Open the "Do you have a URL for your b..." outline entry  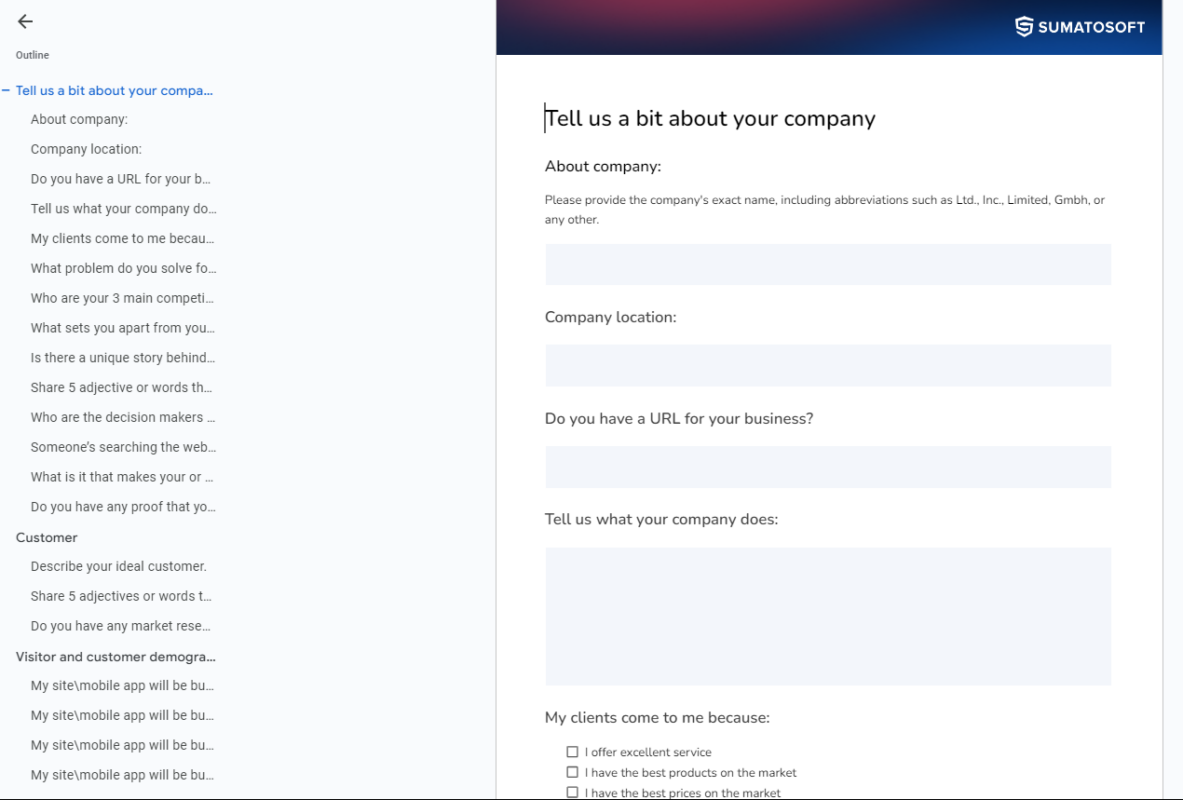[121, 178]
